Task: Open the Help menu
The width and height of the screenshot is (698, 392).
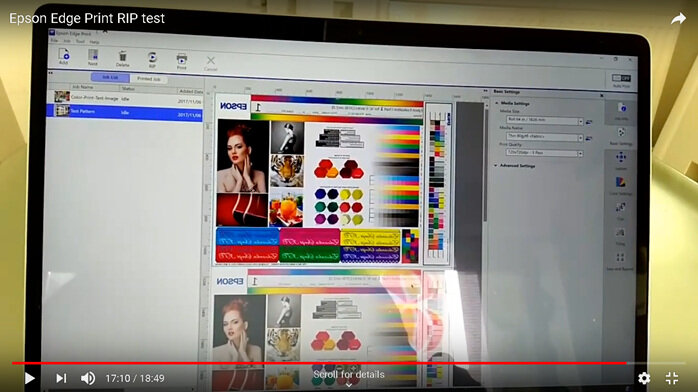Action: pos(94,42)
